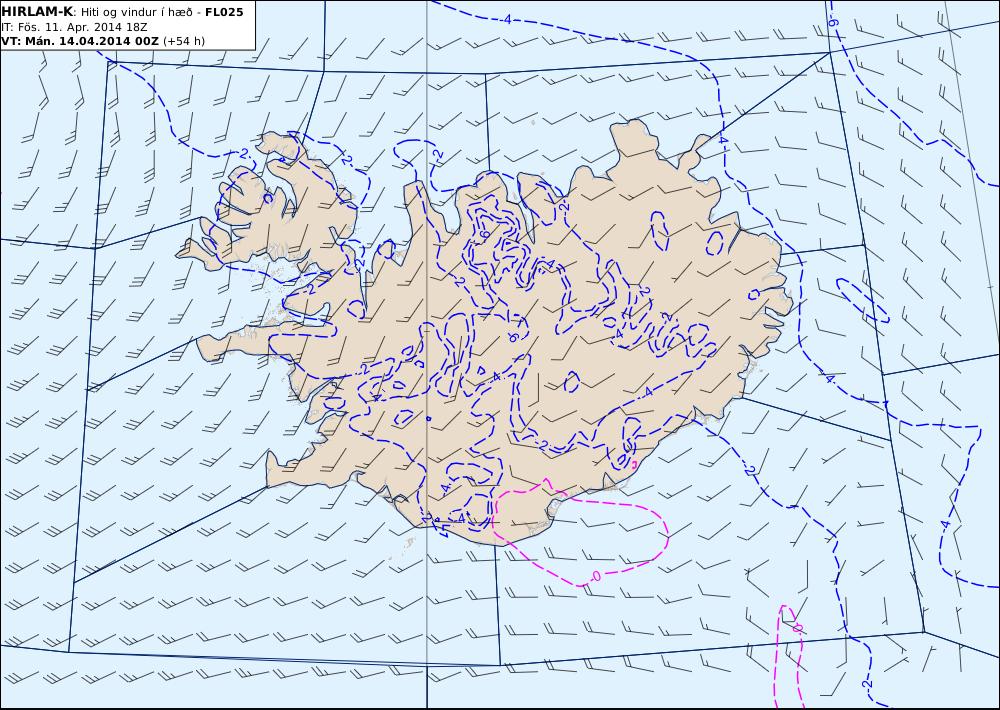Select the 'IT: Fös. 11. Apr. 2014 18Z' line

pyautogui.click(x=74, y=27)
